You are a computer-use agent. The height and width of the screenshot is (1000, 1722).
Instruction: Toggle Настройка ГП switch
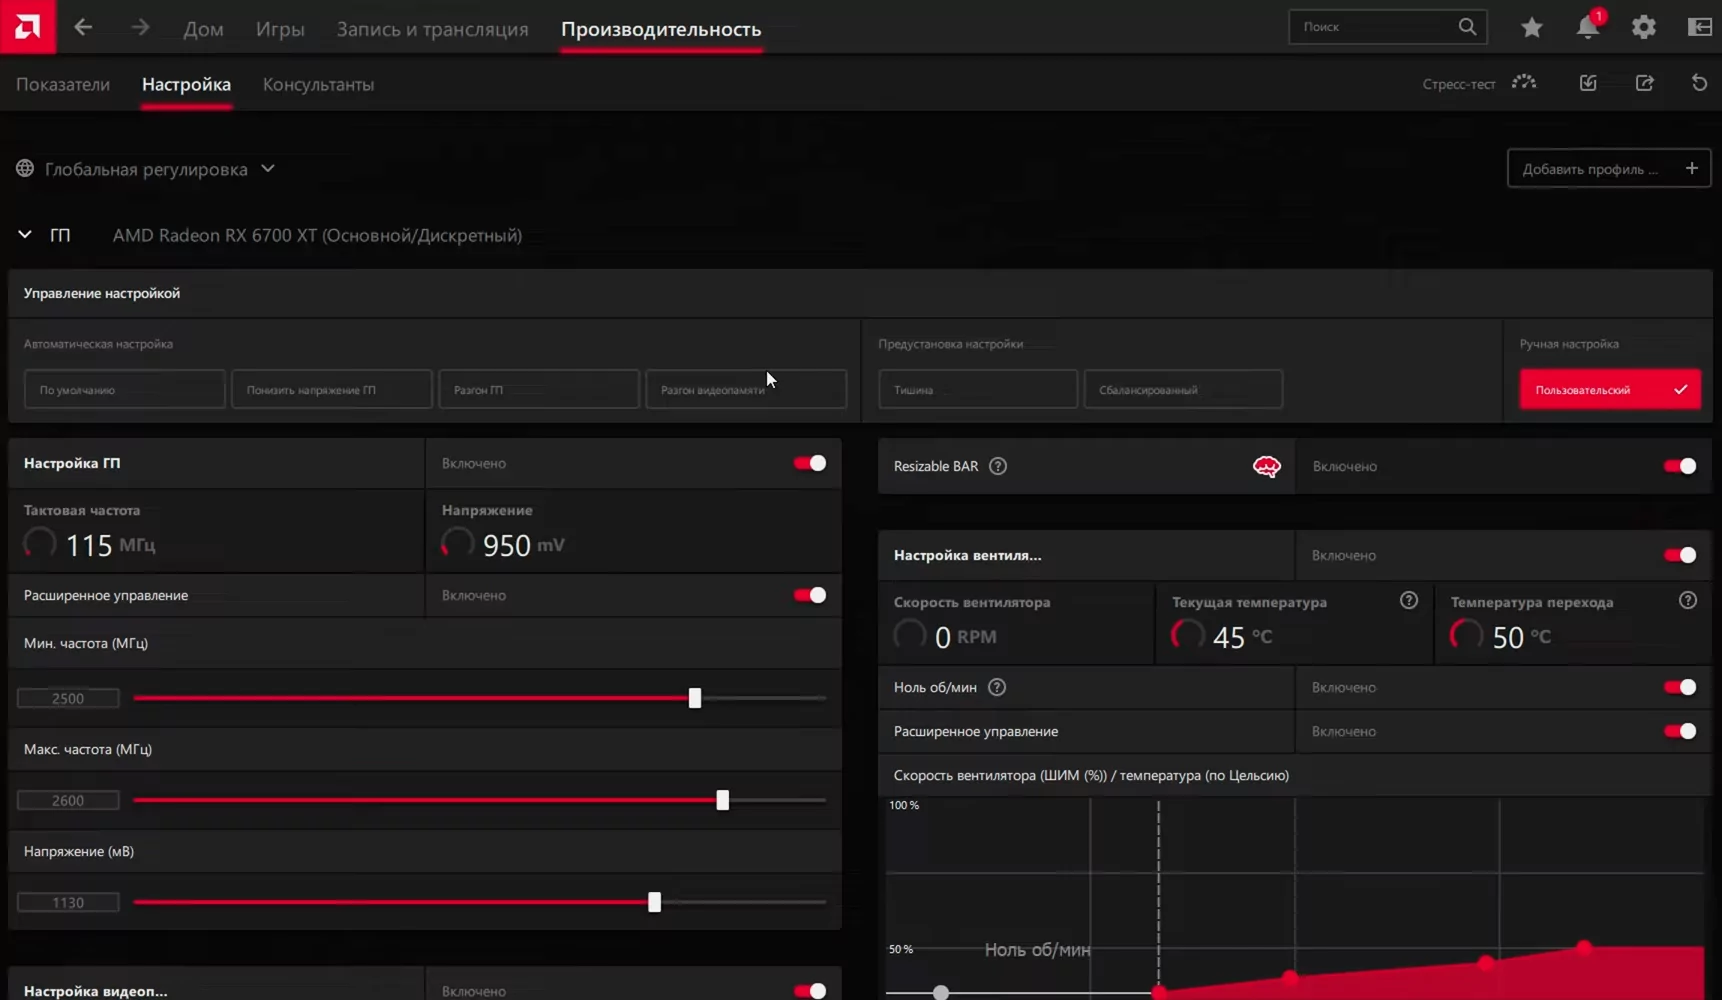(810, 463)
